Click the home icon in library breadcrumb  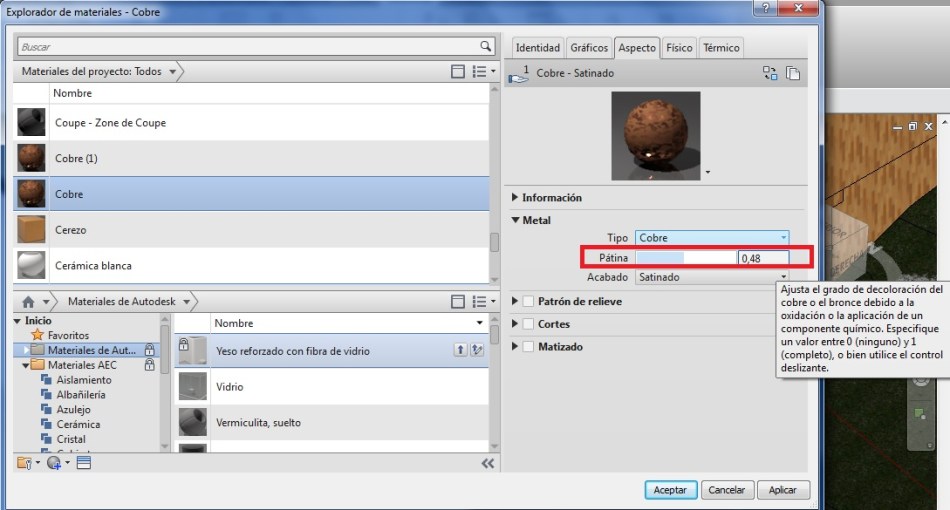click(28, 301)
